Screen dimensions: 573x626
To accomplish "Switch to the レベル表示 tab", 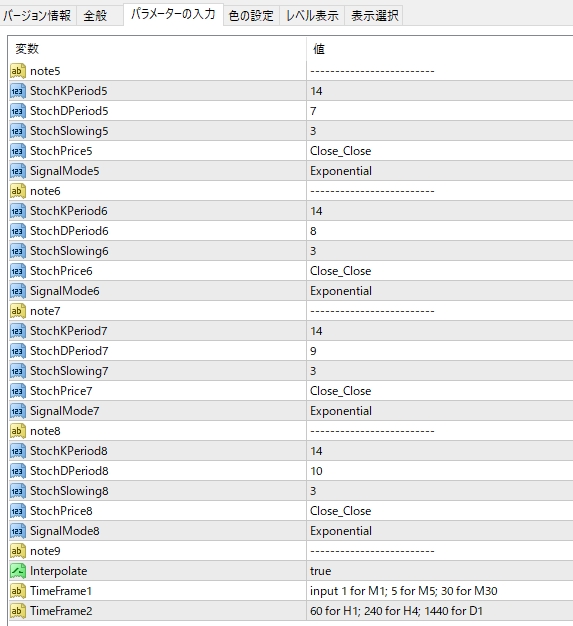I will (x=312, y=16).
